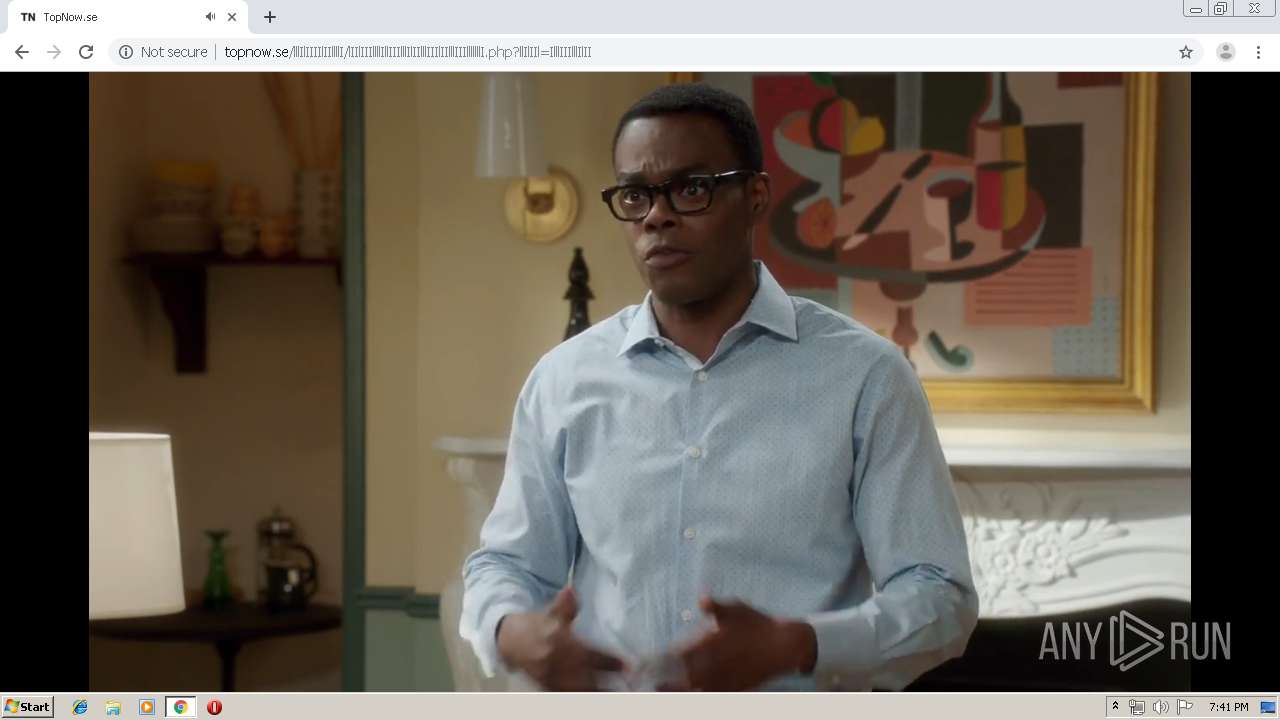This screenshot has width=1280, height=720.
Task: Open the Chrome three-dot menu
Action: coord(1258,52)
